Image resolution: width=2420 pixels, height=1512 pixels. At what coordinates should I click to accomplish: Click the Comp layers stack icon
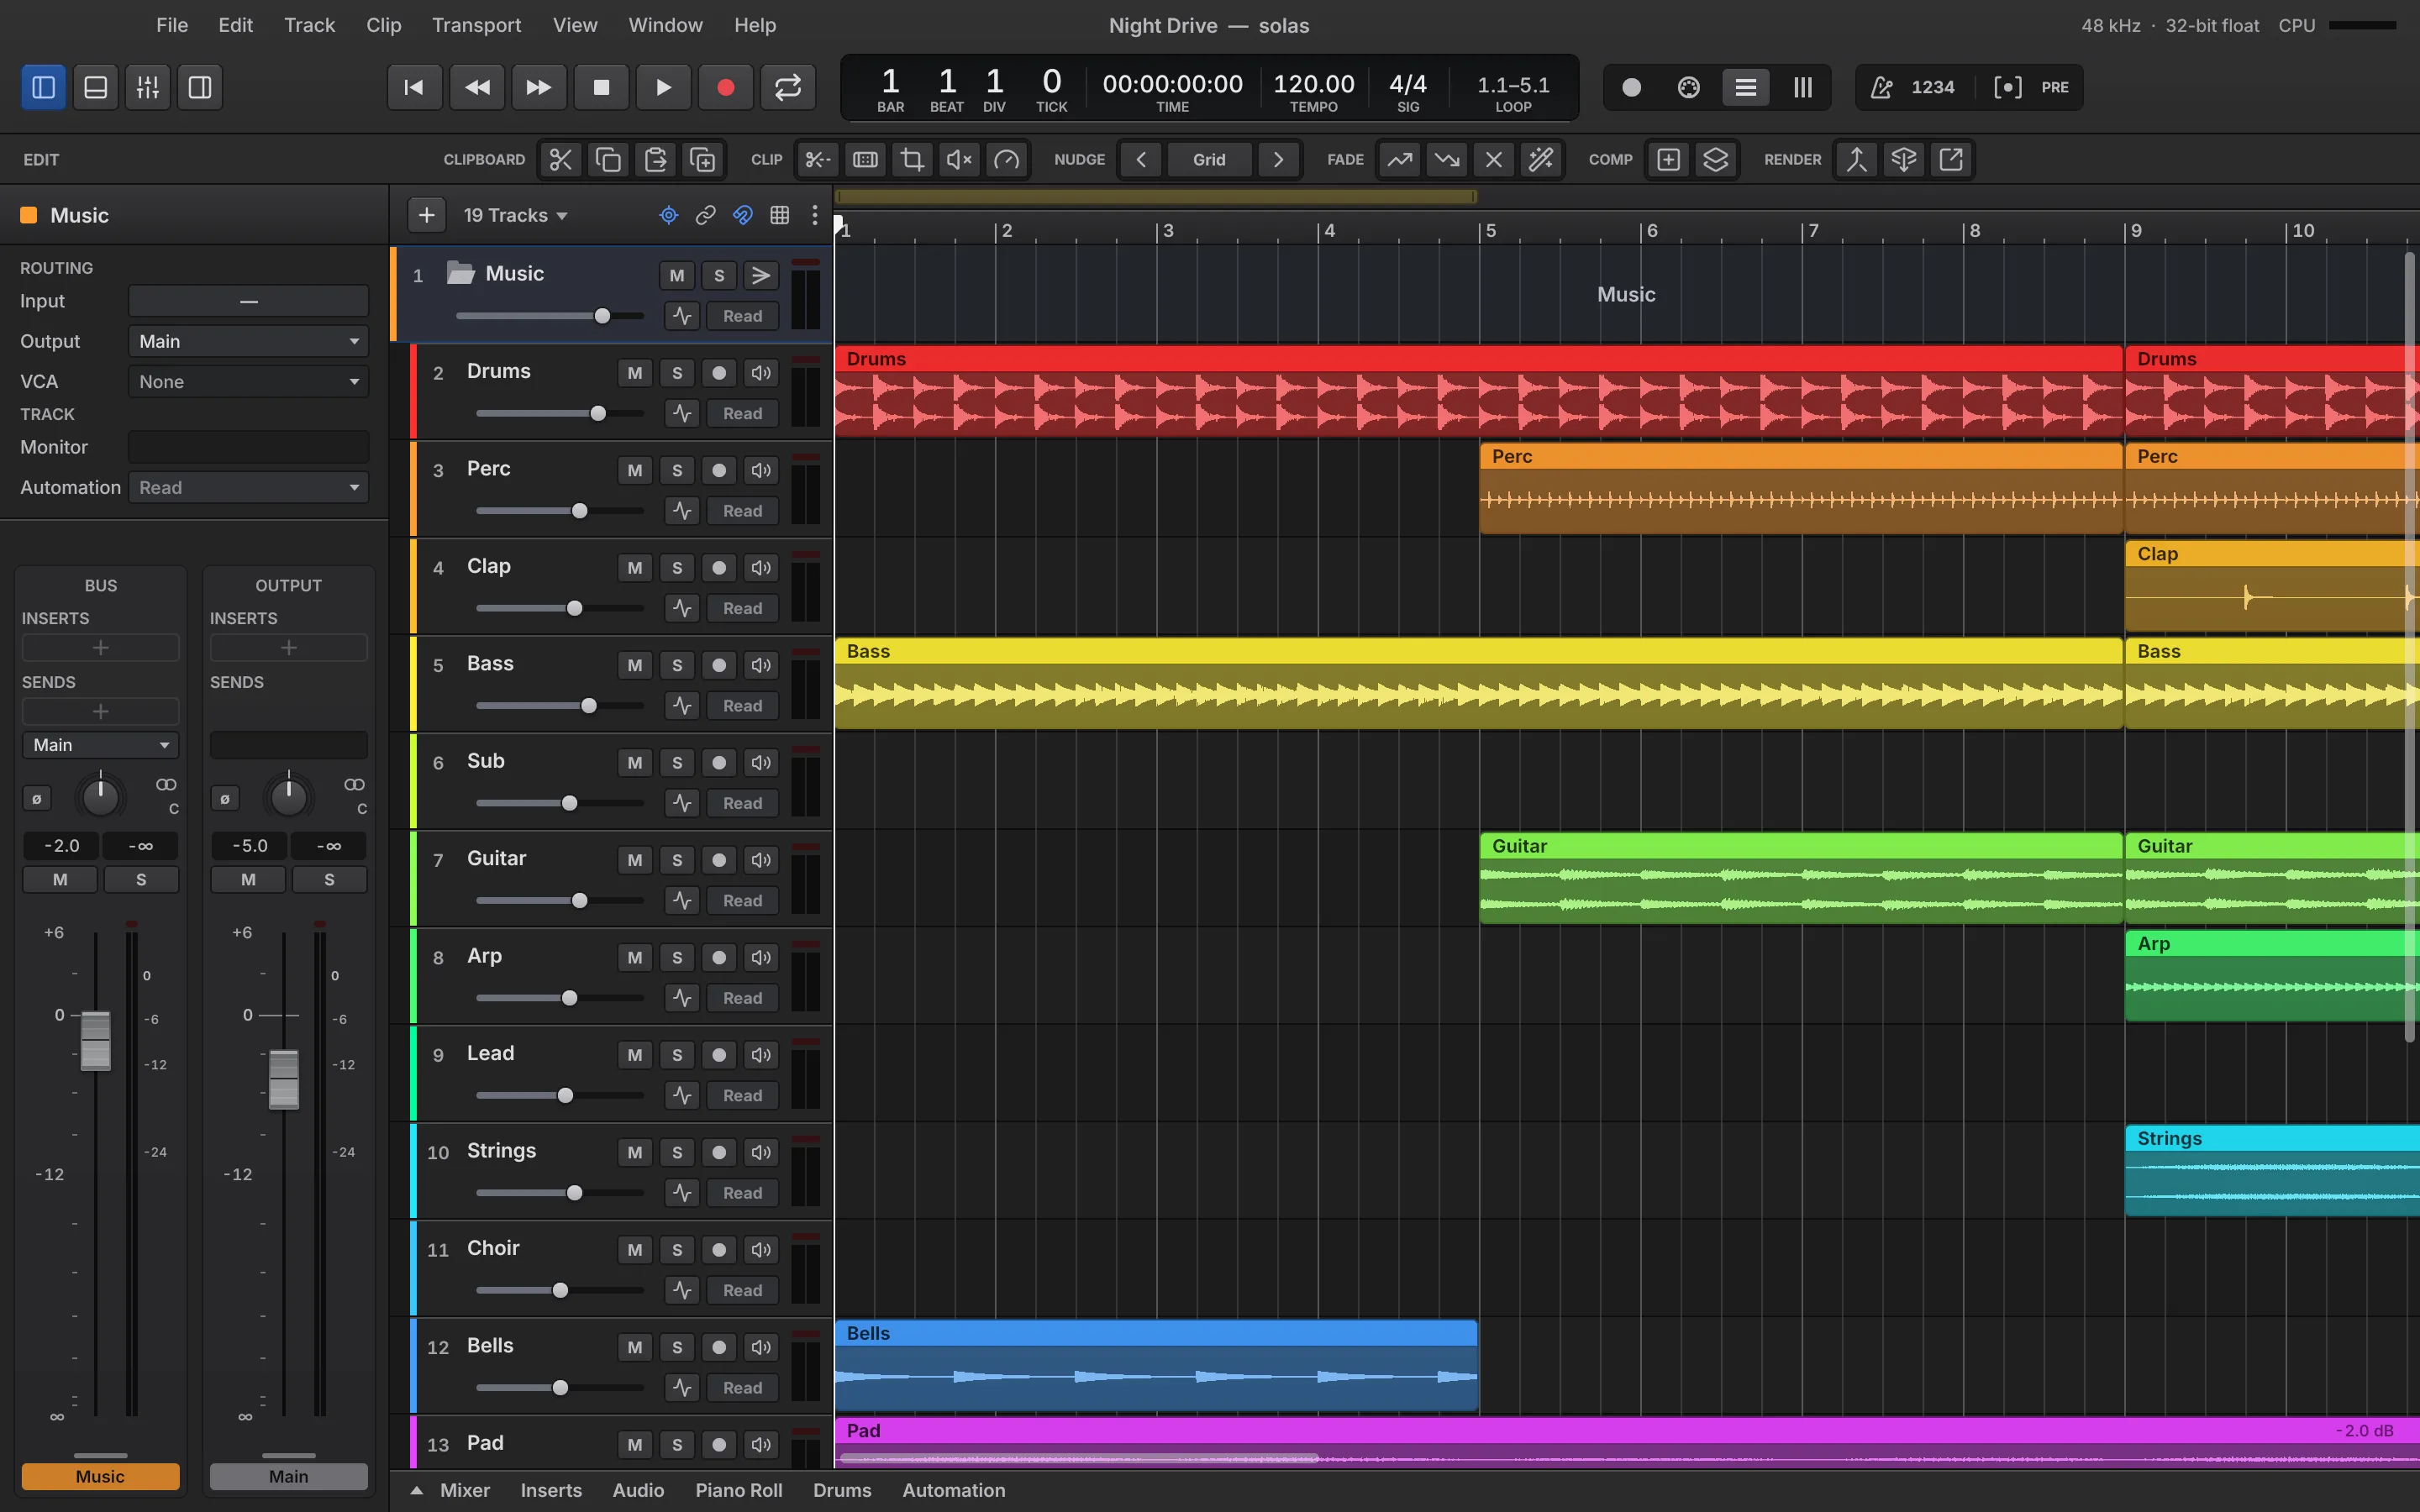pyautogui.click(x=1716, y=159)
